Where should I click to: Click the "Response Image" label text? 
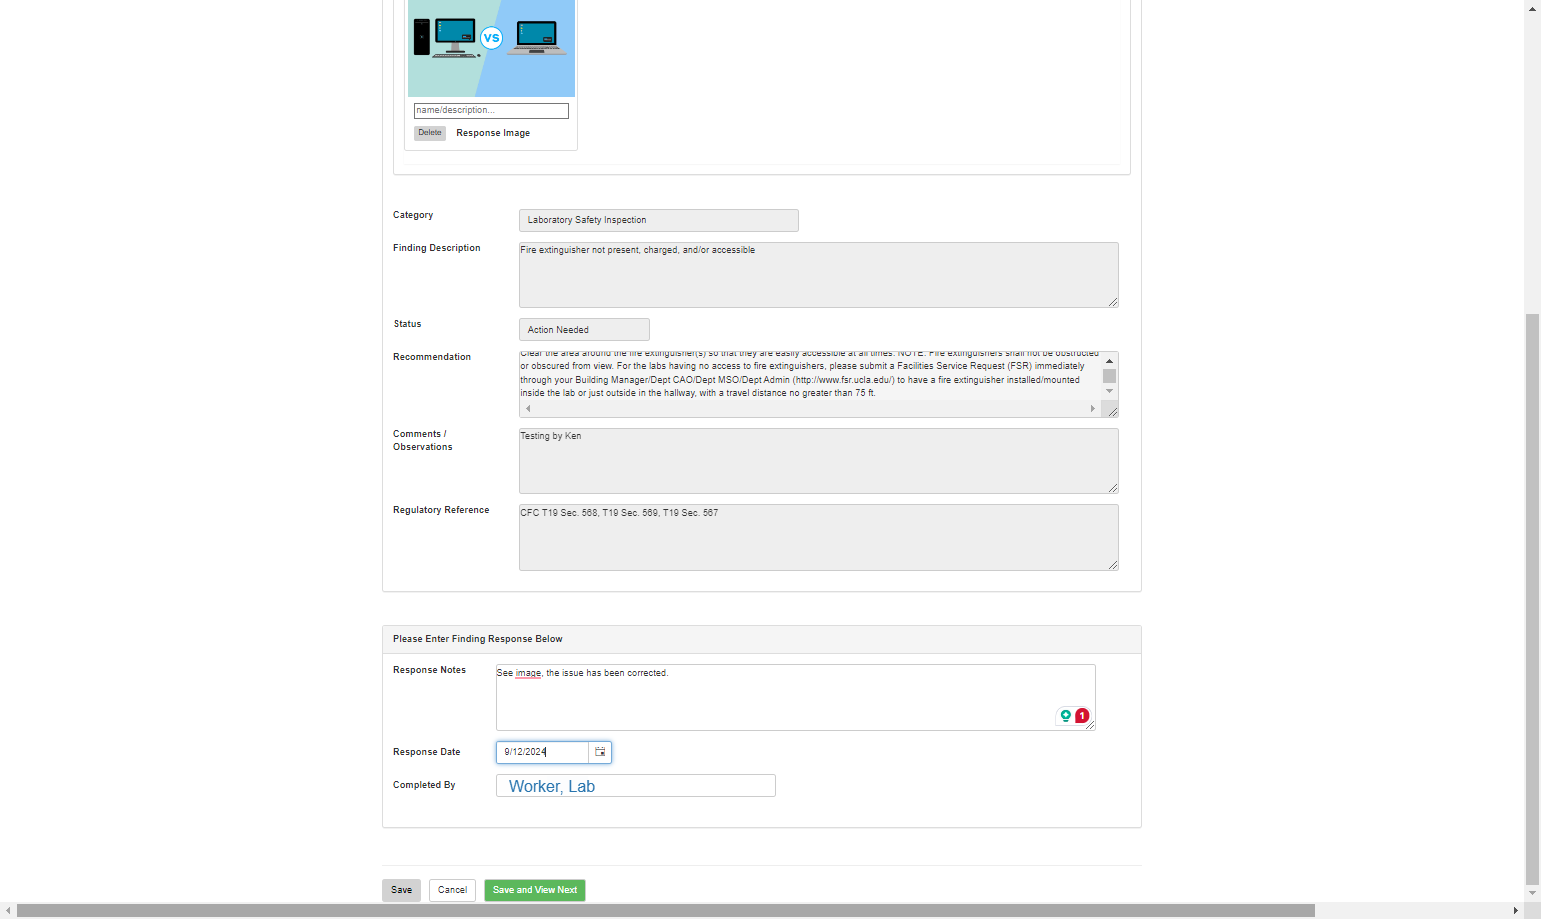(x=493, y=133)
